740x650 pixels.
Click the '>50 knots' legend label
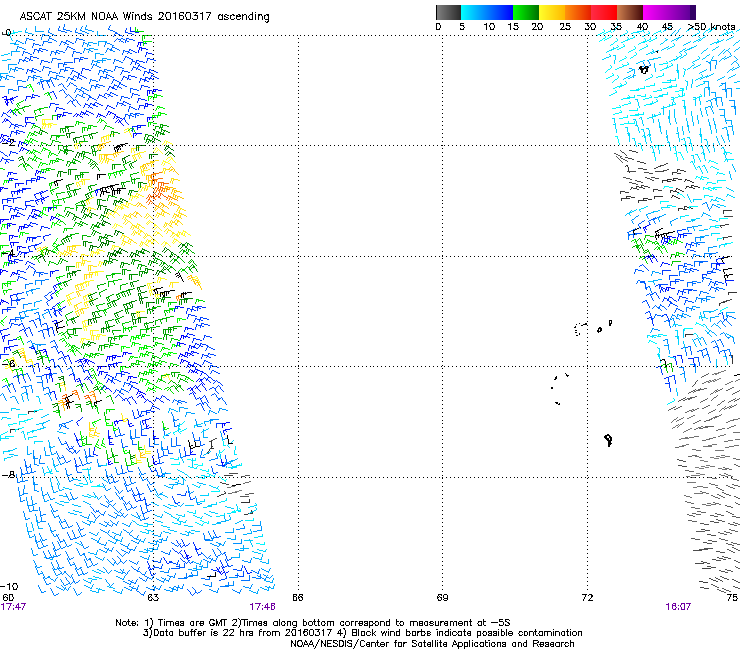(711, 27)
